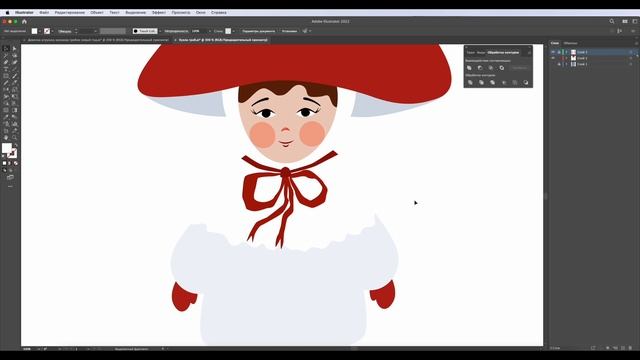Click the Divide pathfinder icon
Viewport: 640px width, 360px height.
(x=470, y=82)
